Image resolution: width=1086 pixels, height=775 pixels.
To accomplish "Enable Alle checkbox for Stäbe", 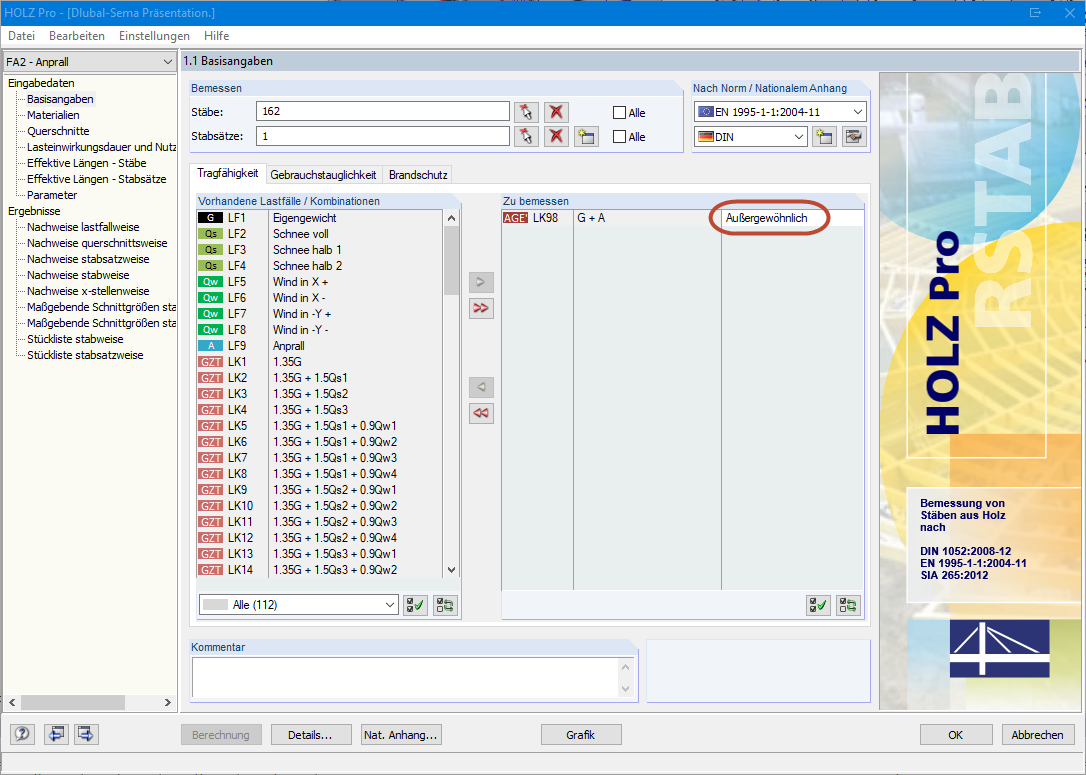I will [x=619, y=113].
